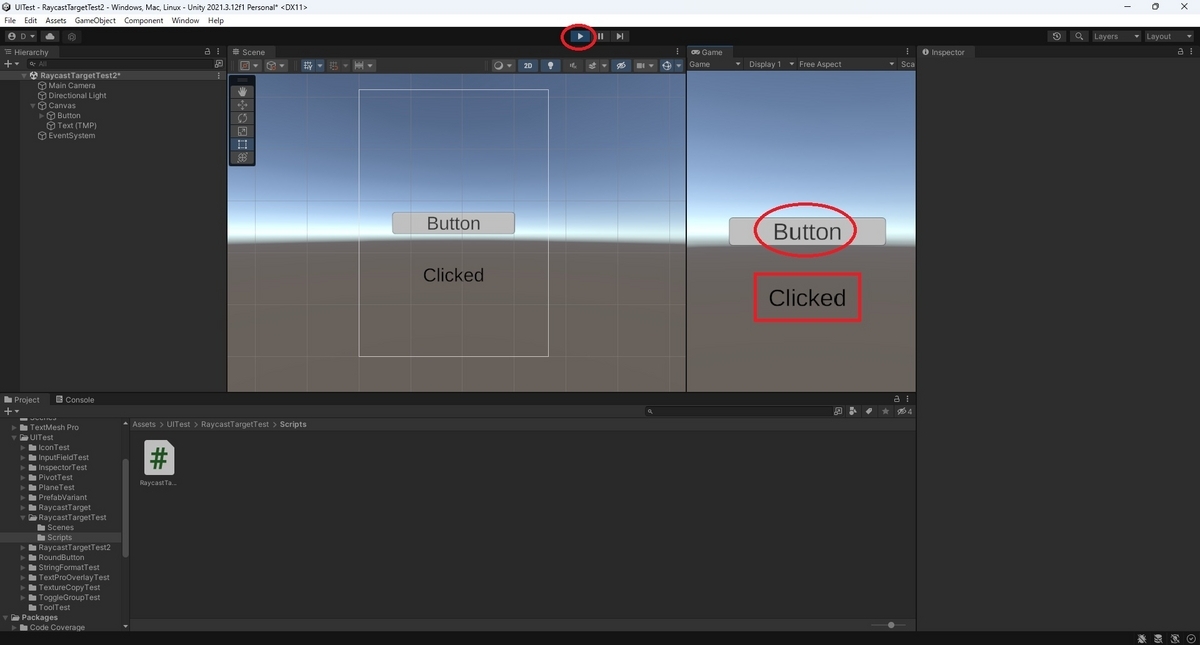The height and width of the screenshot is (645, 1200).
Task: Click the RaycastTargetTest breadcrumb link
Action: pyautogui.click(x=235, y=424)
